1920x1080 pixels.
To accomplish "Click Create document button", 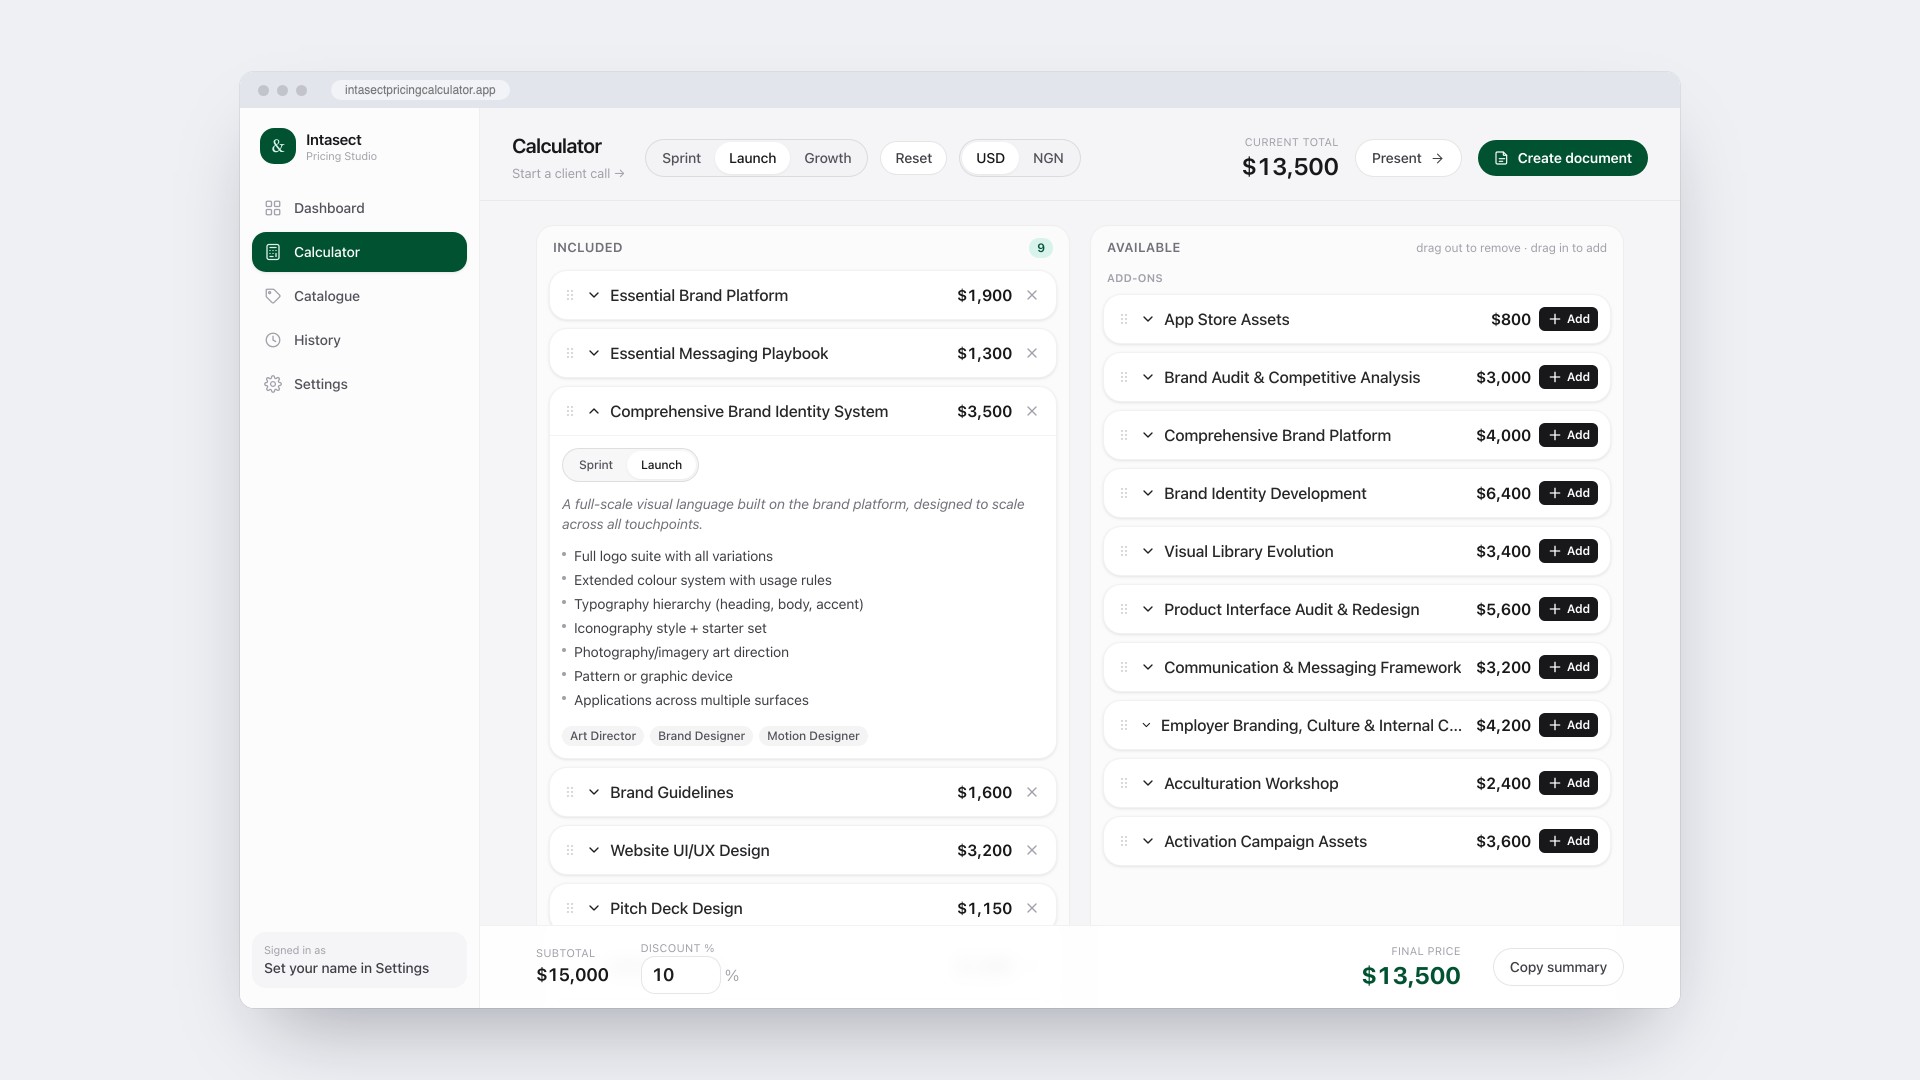I will 1562,158.
